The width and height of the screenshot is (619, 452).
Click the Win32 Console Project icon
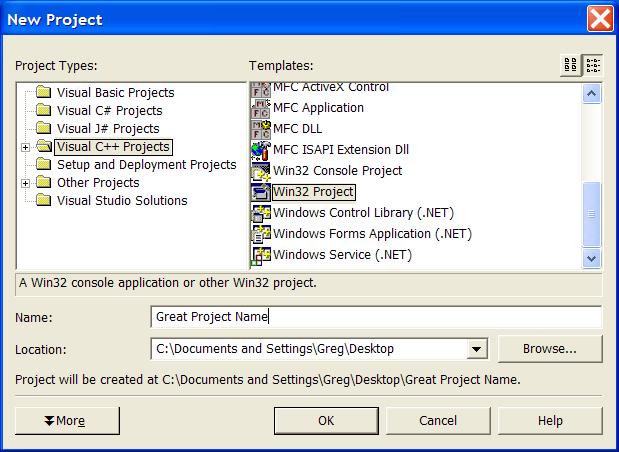pyautogui.click(x=261, y=171)
